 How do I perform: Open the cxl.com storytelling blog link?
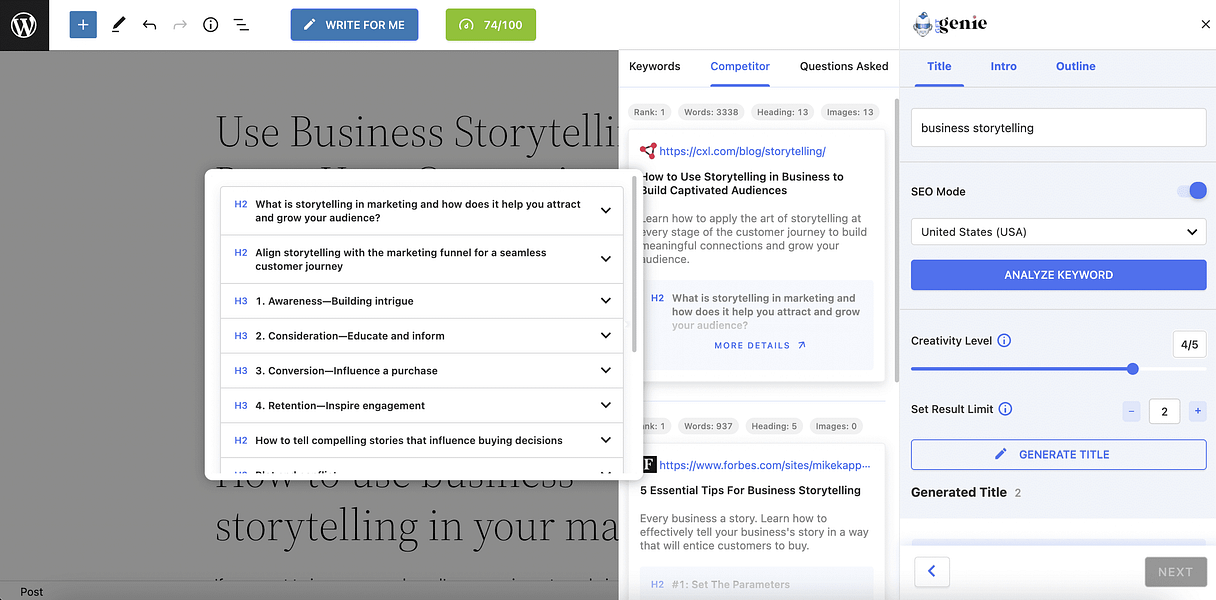(x=742, y=152)
